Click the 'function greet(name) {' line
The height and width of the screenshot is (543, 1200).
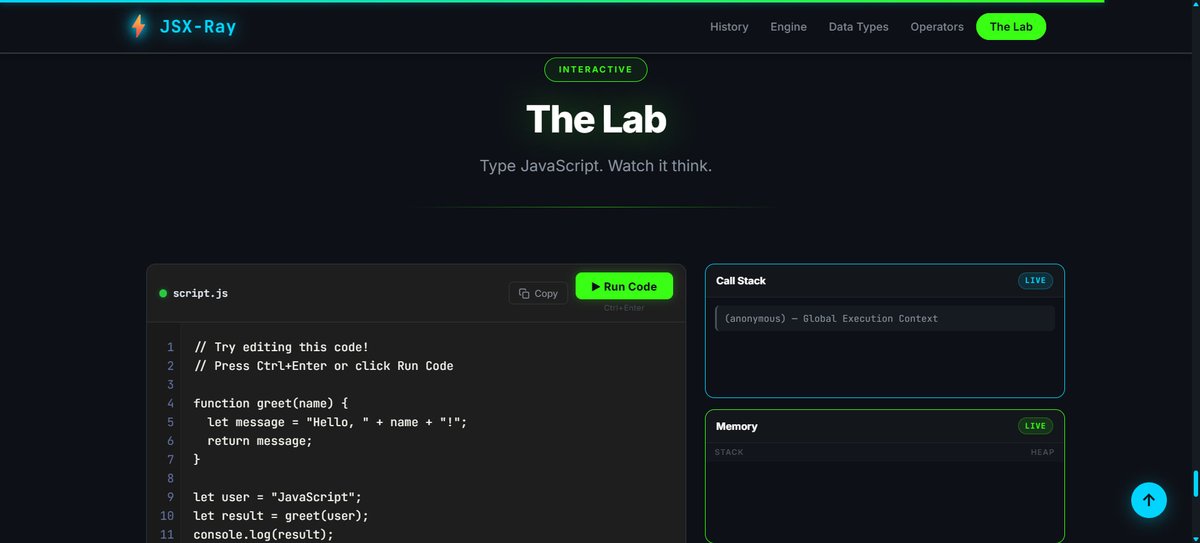tap(271, 403)
